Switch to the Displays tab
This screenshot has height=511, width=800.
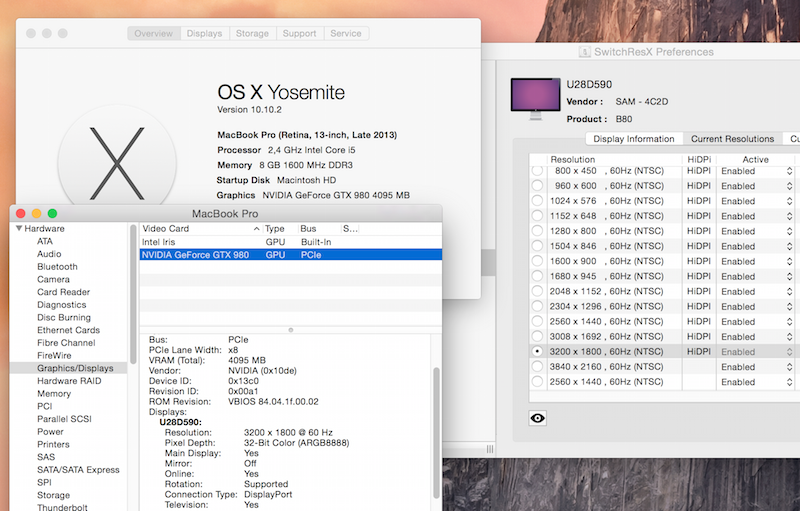tap(204, 33)
